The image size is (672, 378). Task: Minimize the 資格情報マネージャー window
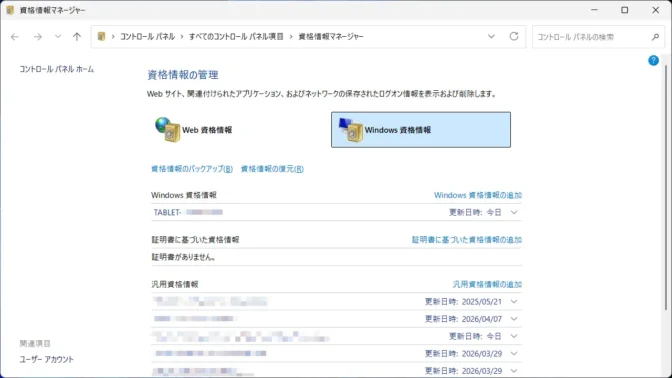click(x=594, y=10)
